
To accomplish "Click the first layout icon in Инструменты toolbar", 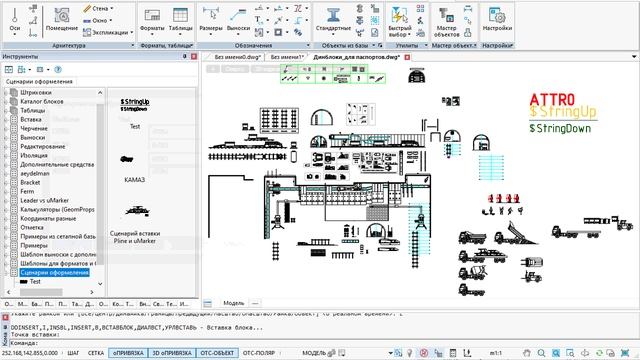I will pos(9,70).
